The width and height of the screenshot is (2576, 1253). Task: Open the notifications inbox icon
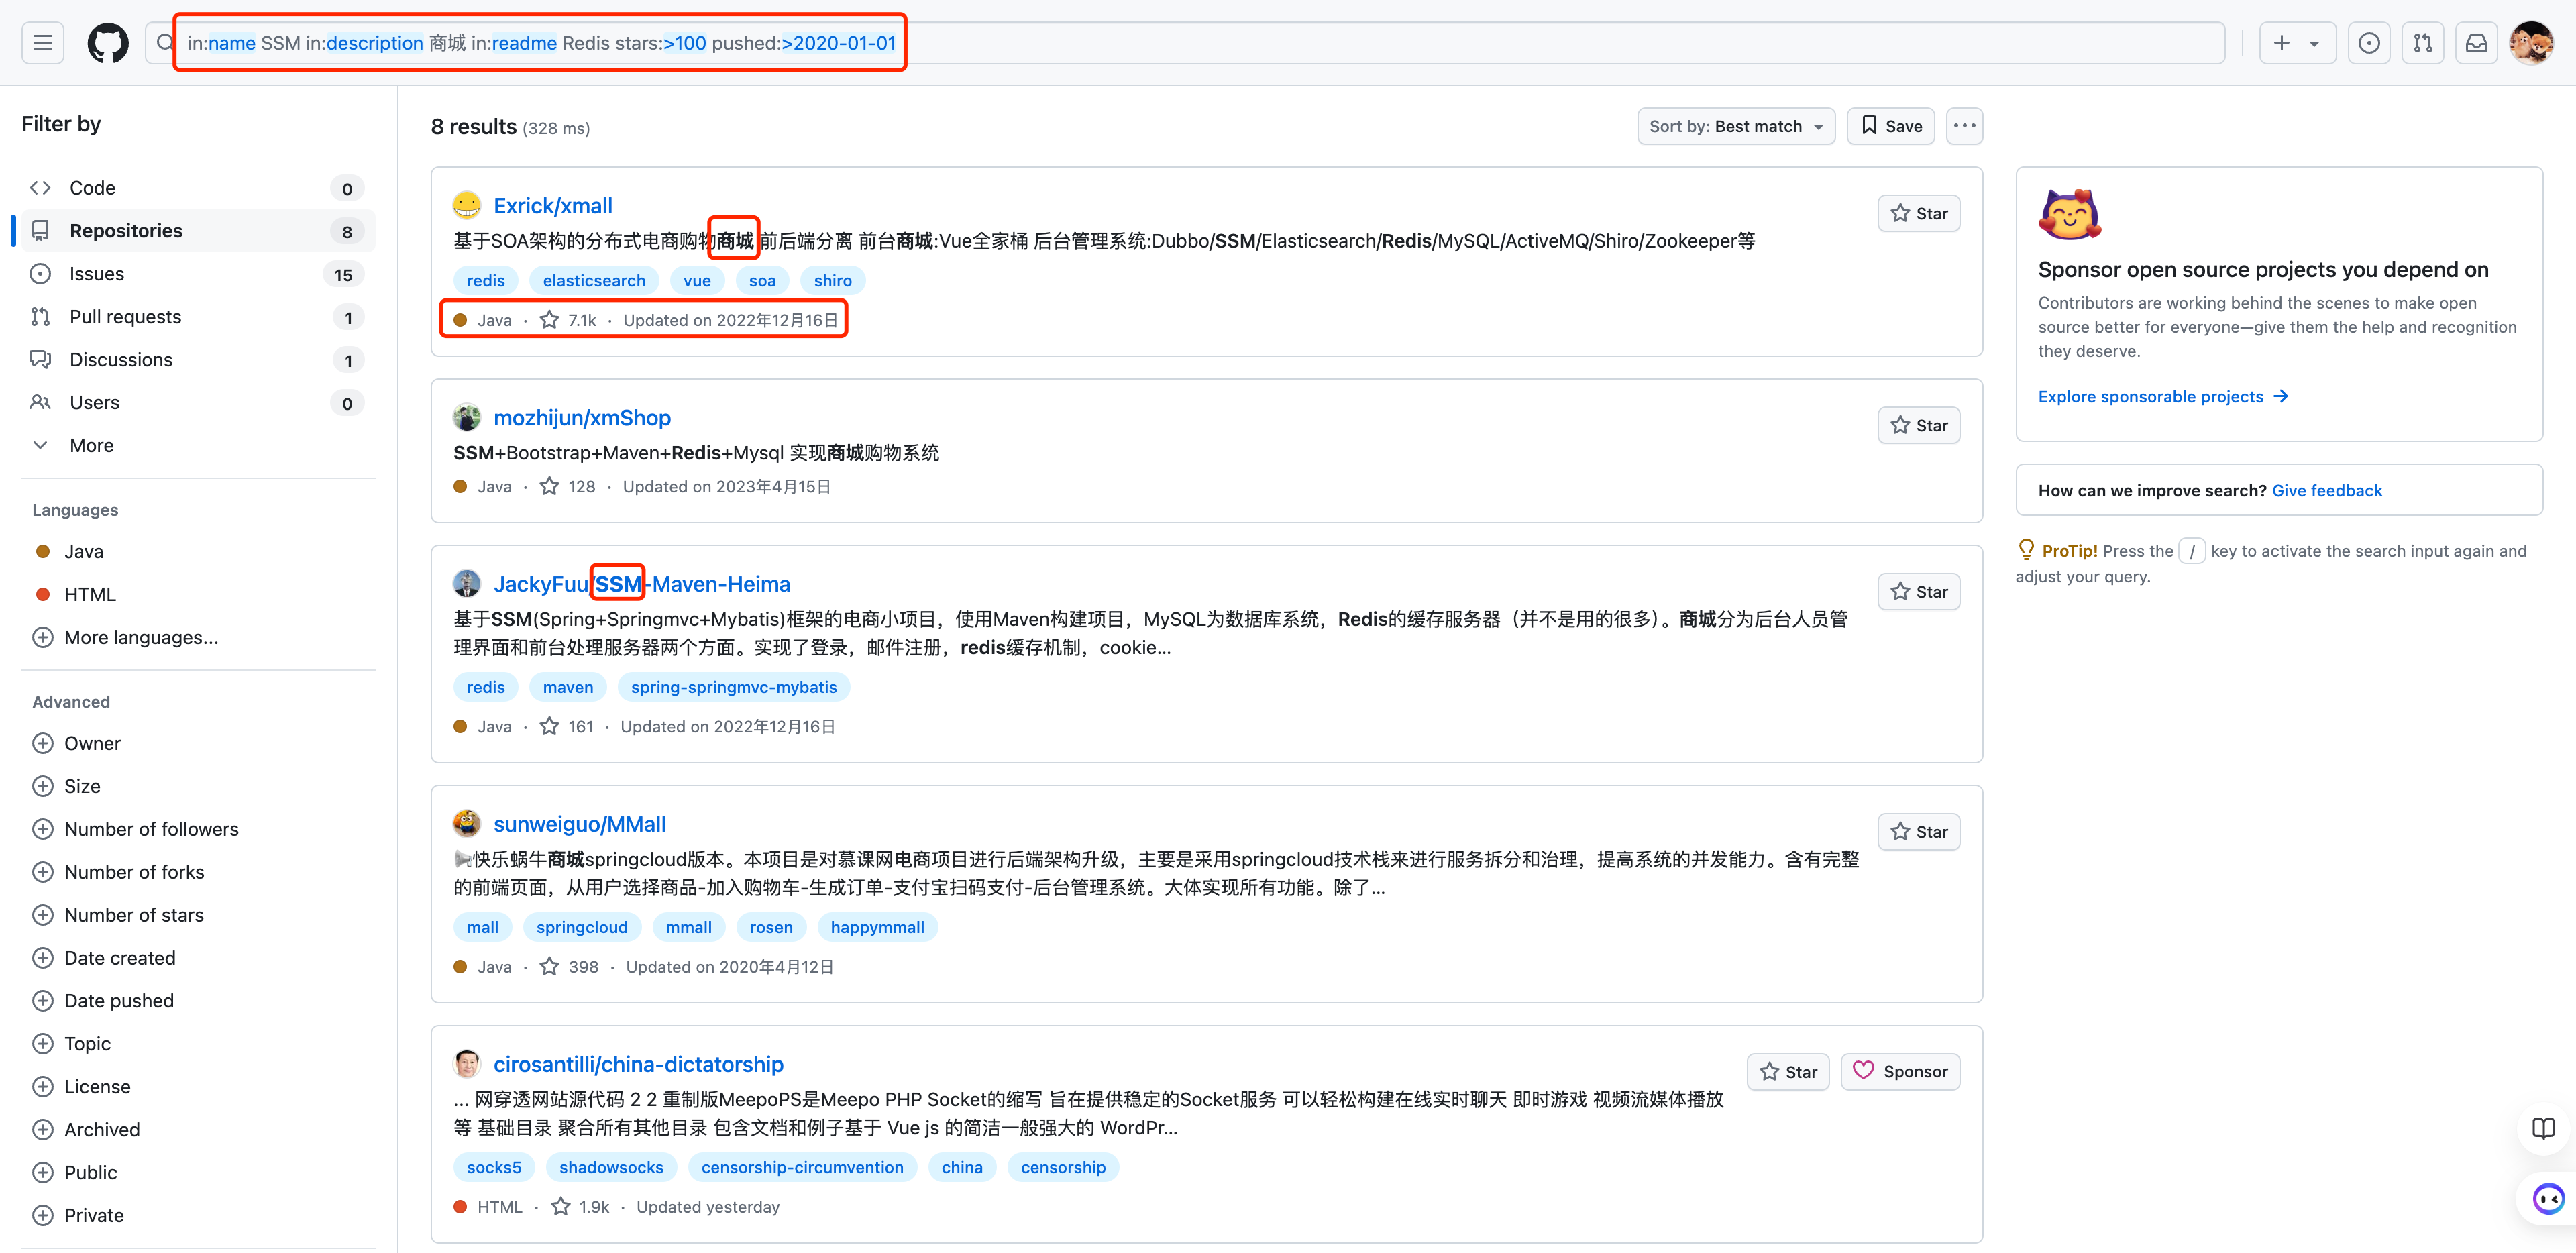coord(2476,43)
